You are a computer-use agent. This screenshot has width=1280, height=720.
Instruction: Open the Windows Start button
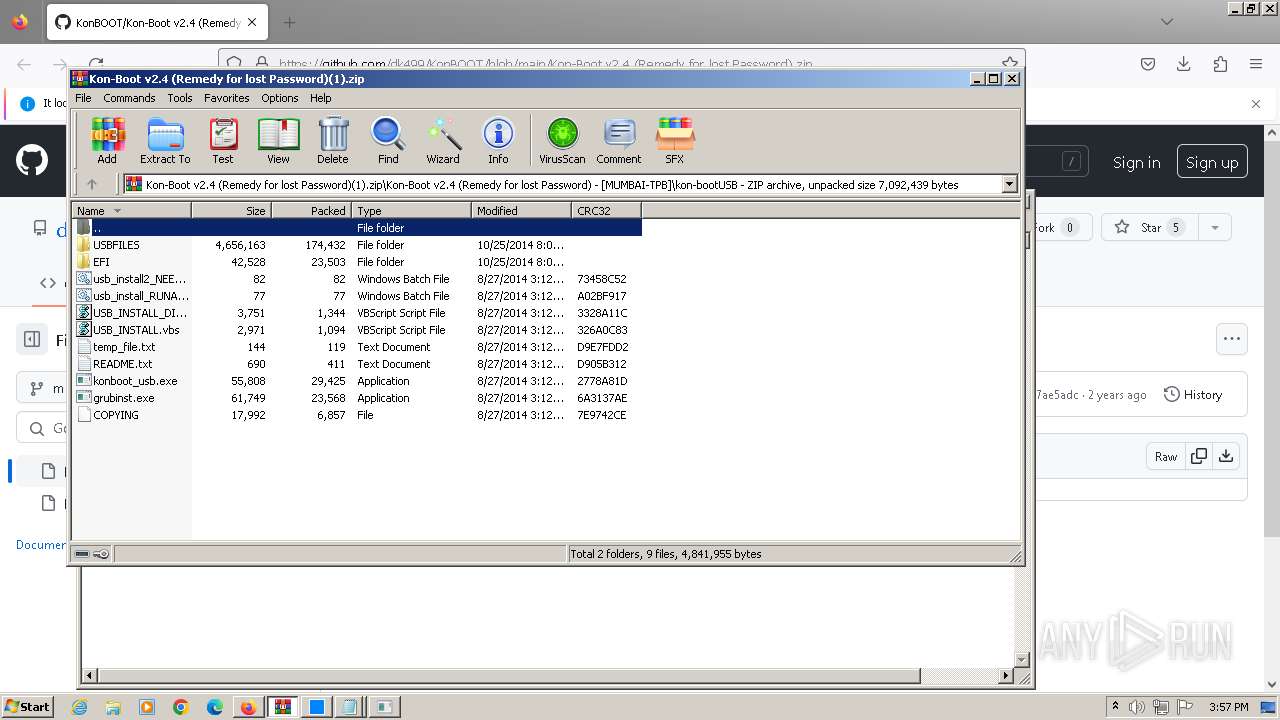28,706
